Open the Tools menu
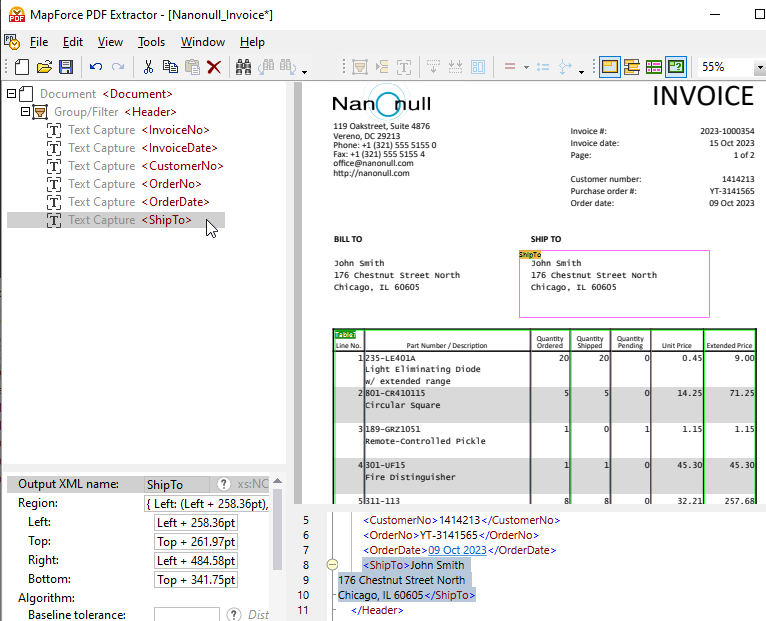The image size is (766, 621). coord(152,42)
